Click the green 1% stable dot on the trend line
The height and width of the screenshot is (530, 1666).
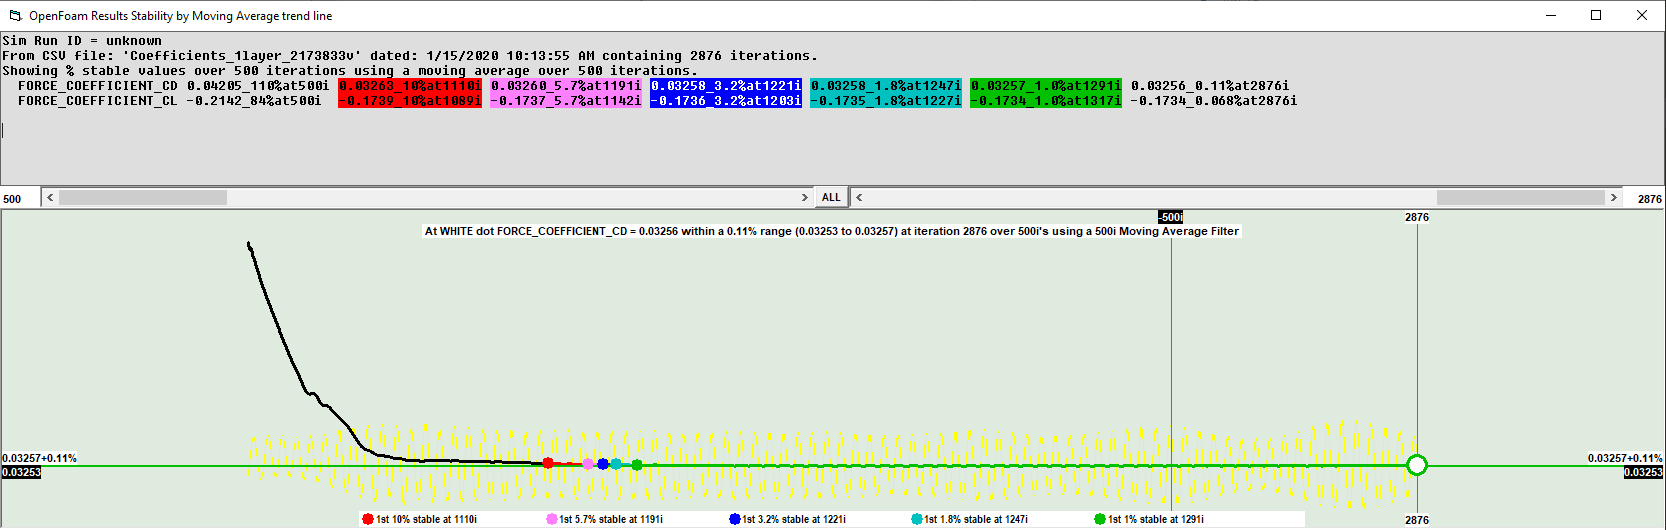(637, 465)
